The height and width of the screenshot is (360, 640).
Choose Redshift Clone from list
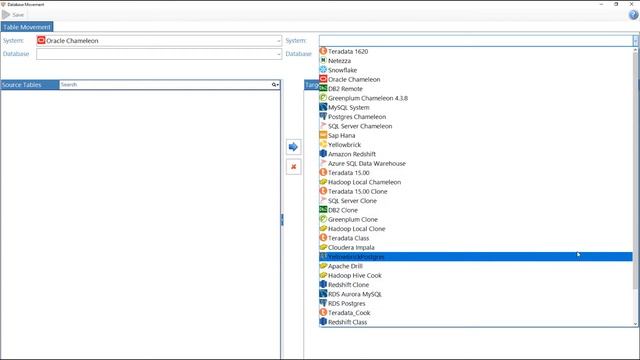(x=476, y=284)
